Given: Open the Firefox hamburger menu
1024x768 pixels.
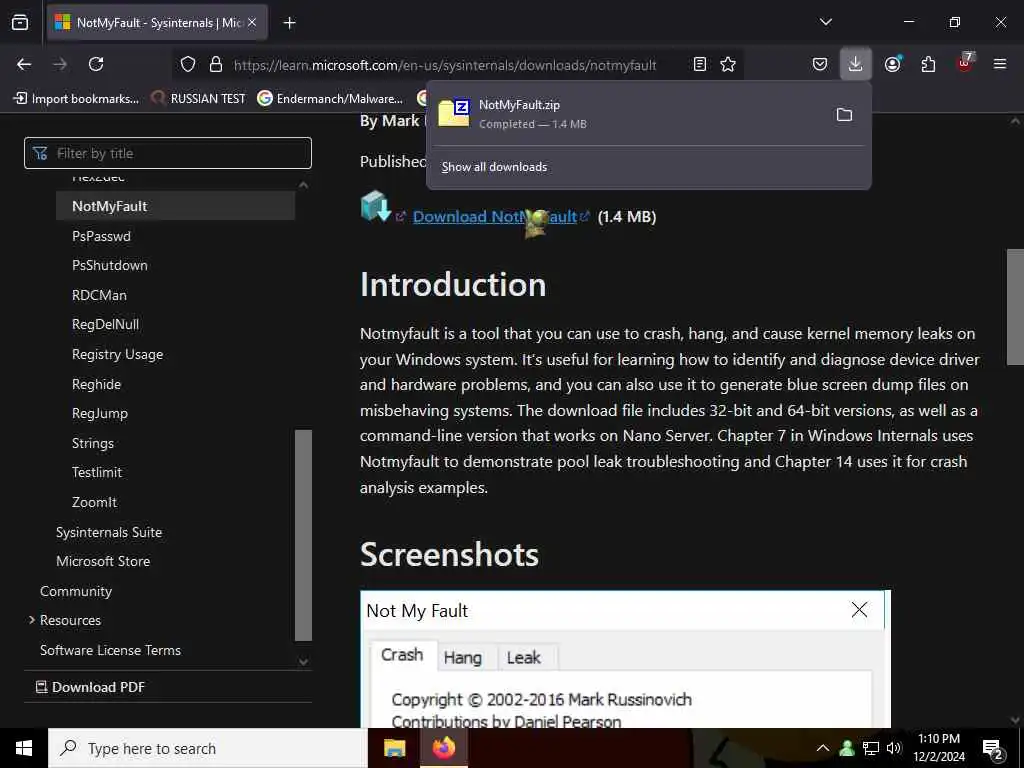Looking at the screenshot, I should pos(1000,64).
